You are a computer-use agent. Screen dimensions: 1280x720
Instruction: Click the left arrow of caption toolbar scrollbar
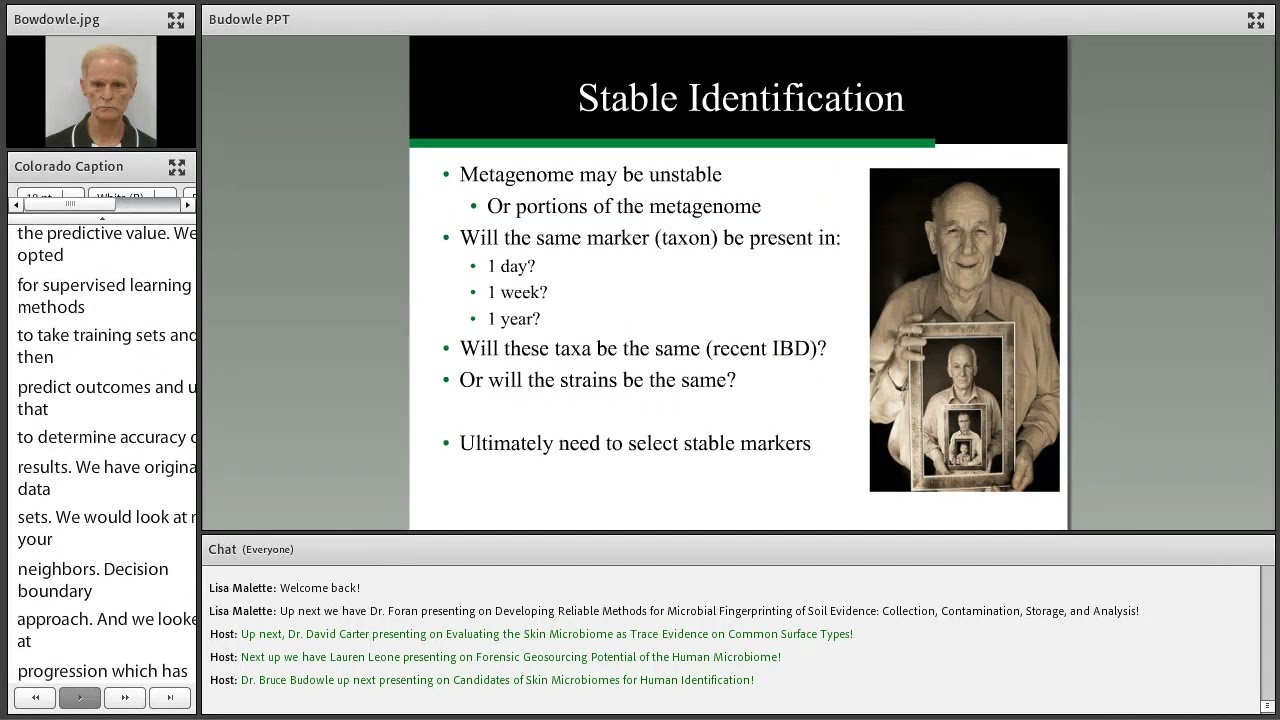click(16, 205)
